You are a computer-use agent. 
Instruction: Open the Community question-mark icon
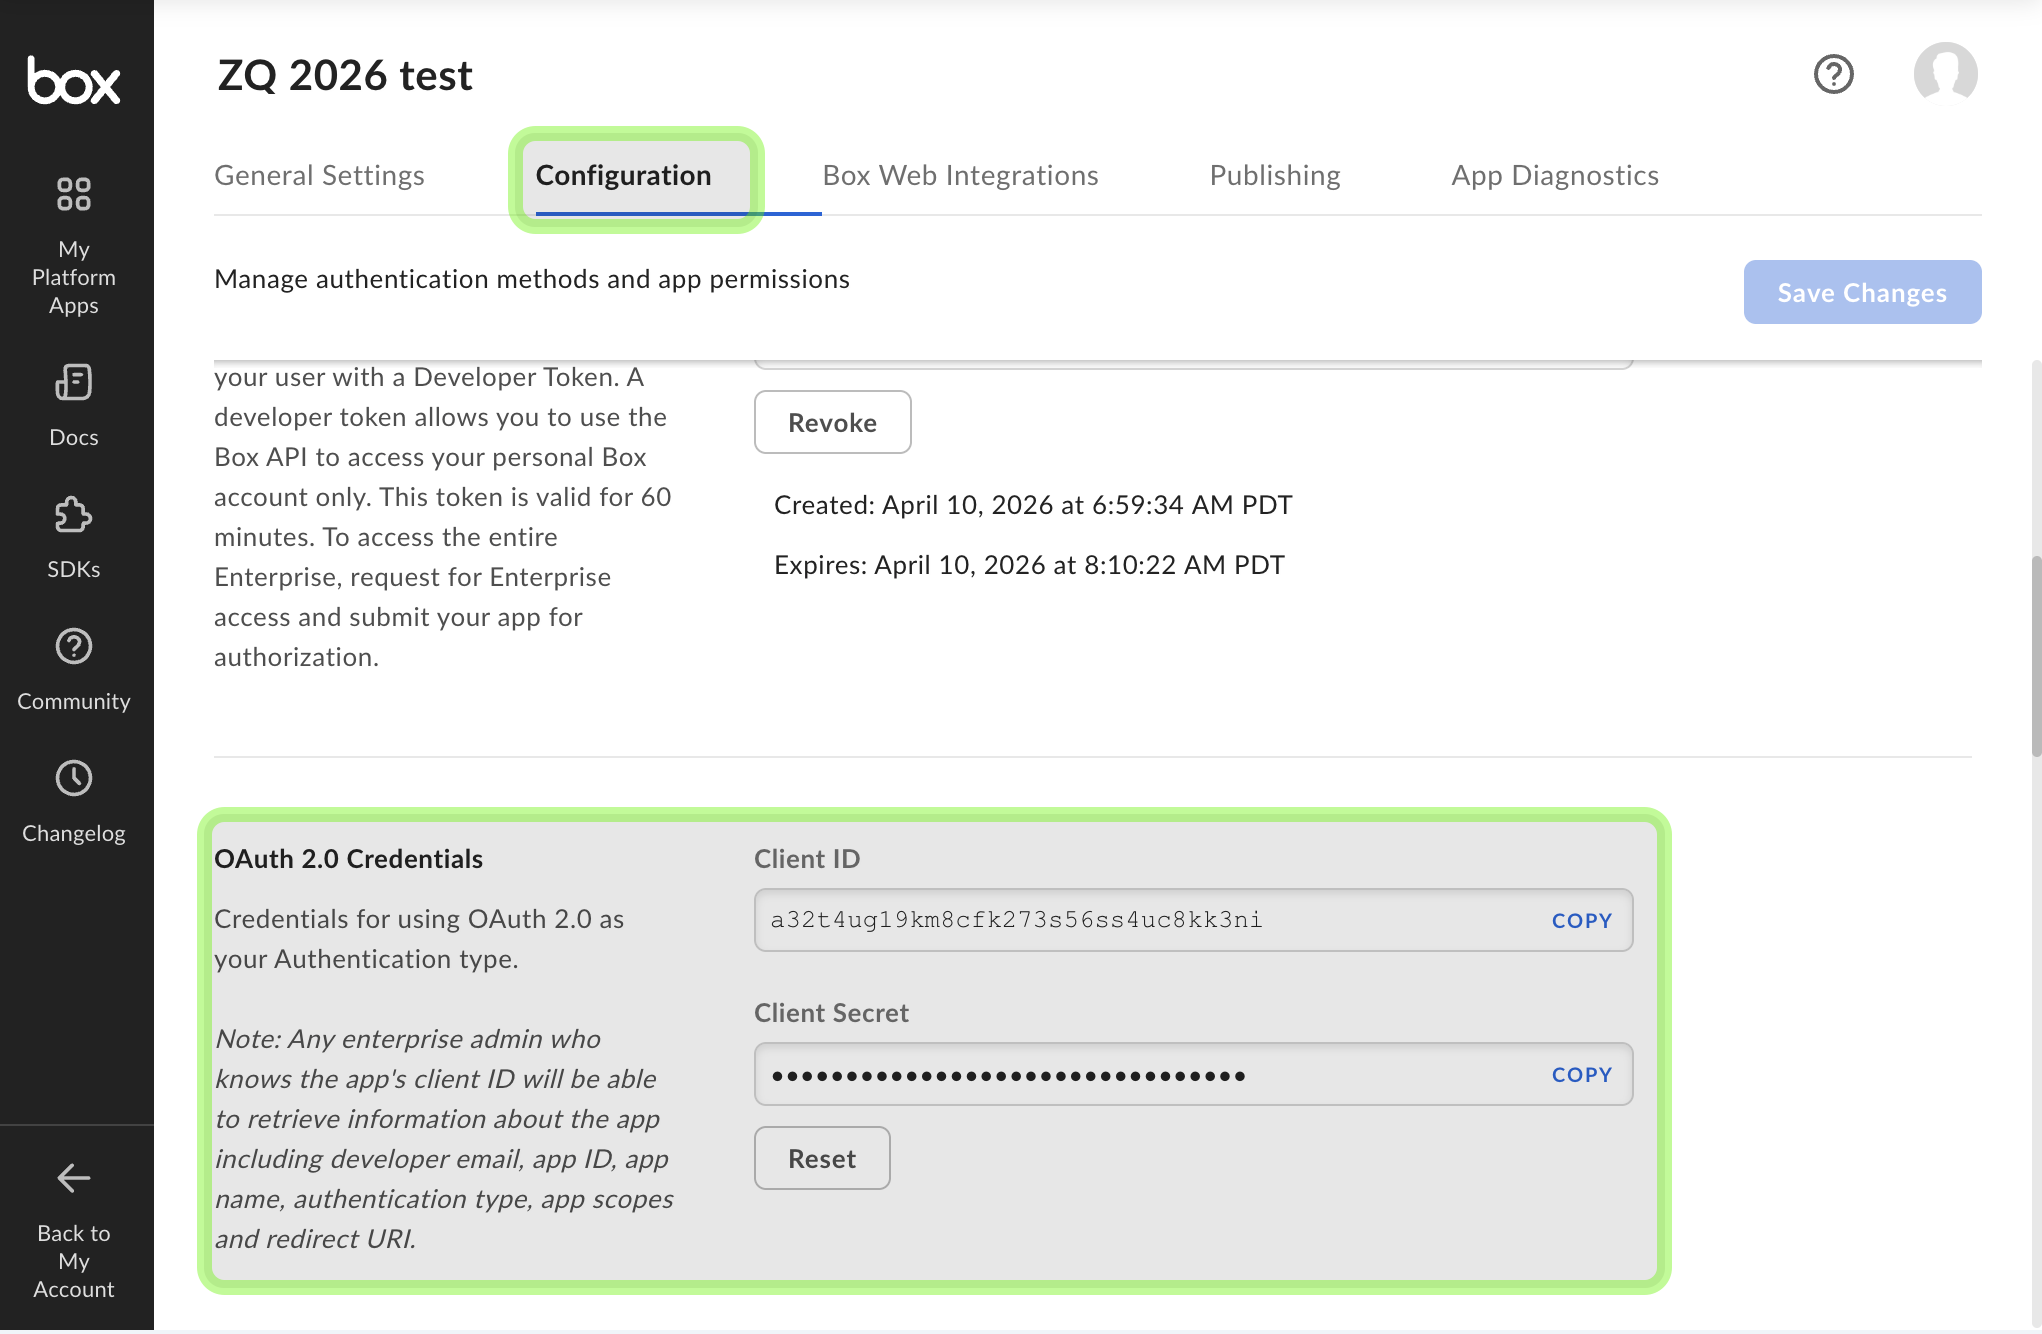pyautogui.click(x=74, y=647)
